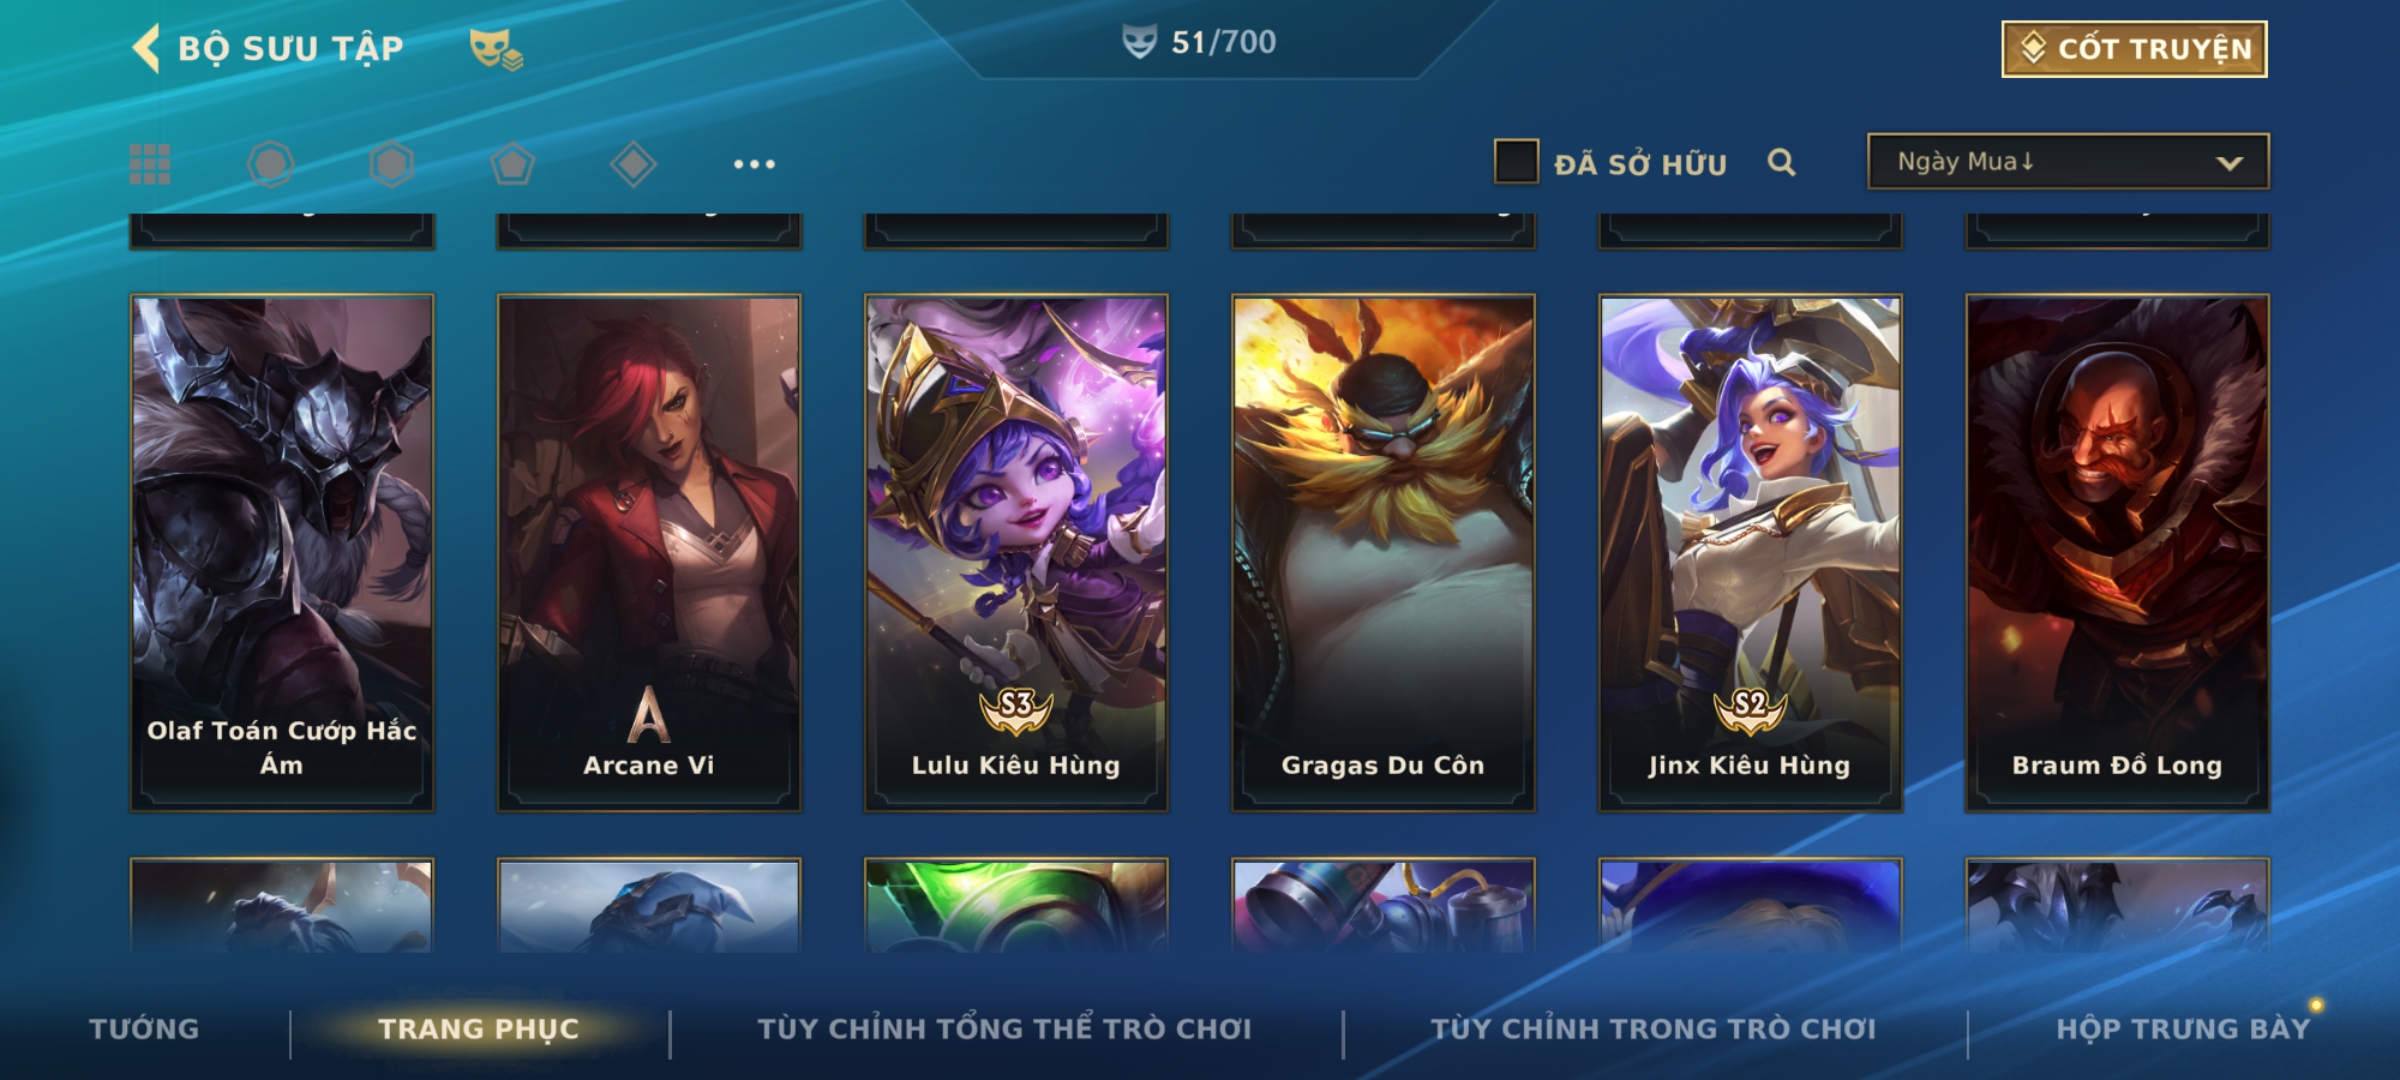Open Tùy Chỉnh Trong Trò Chơi tab
The width and height of the screenshot is (2400, 1080).
tap(1653, 1029)
